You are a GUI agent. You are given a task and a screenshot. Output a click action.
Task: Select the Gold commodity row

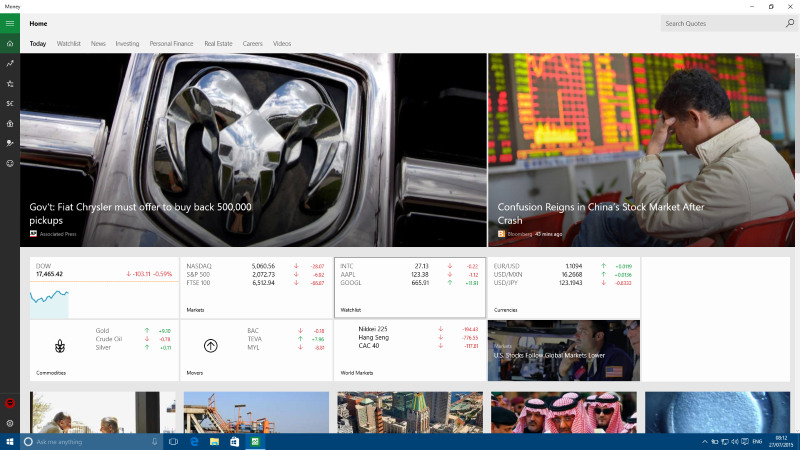[133, 331]
